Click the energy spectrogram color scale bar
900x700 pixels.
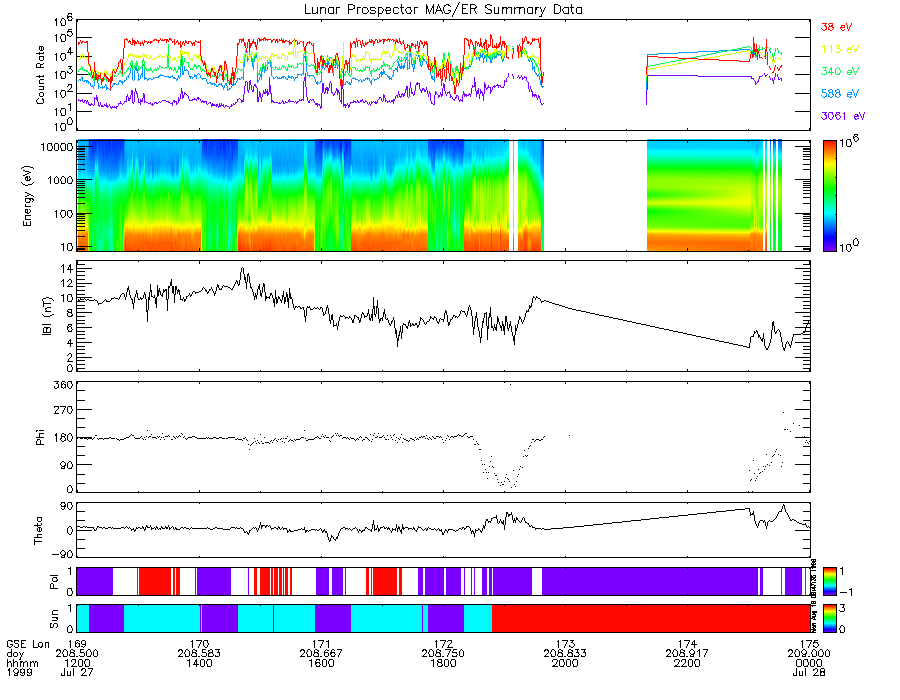click(829, 196)
